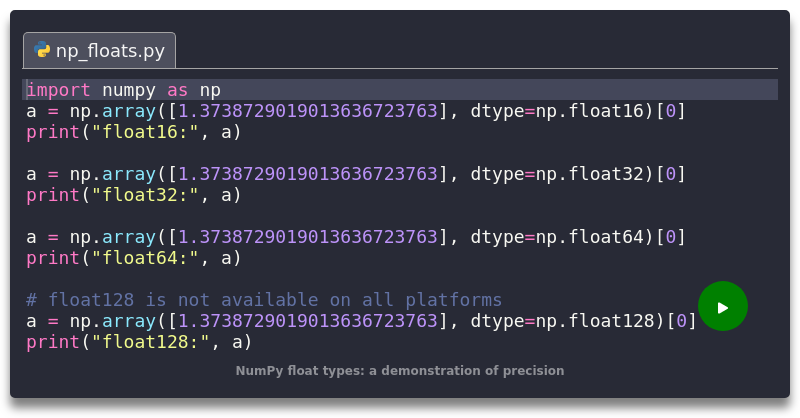
Task: Click the number literal in float16 array line
Action: click(x=308, y=110)
